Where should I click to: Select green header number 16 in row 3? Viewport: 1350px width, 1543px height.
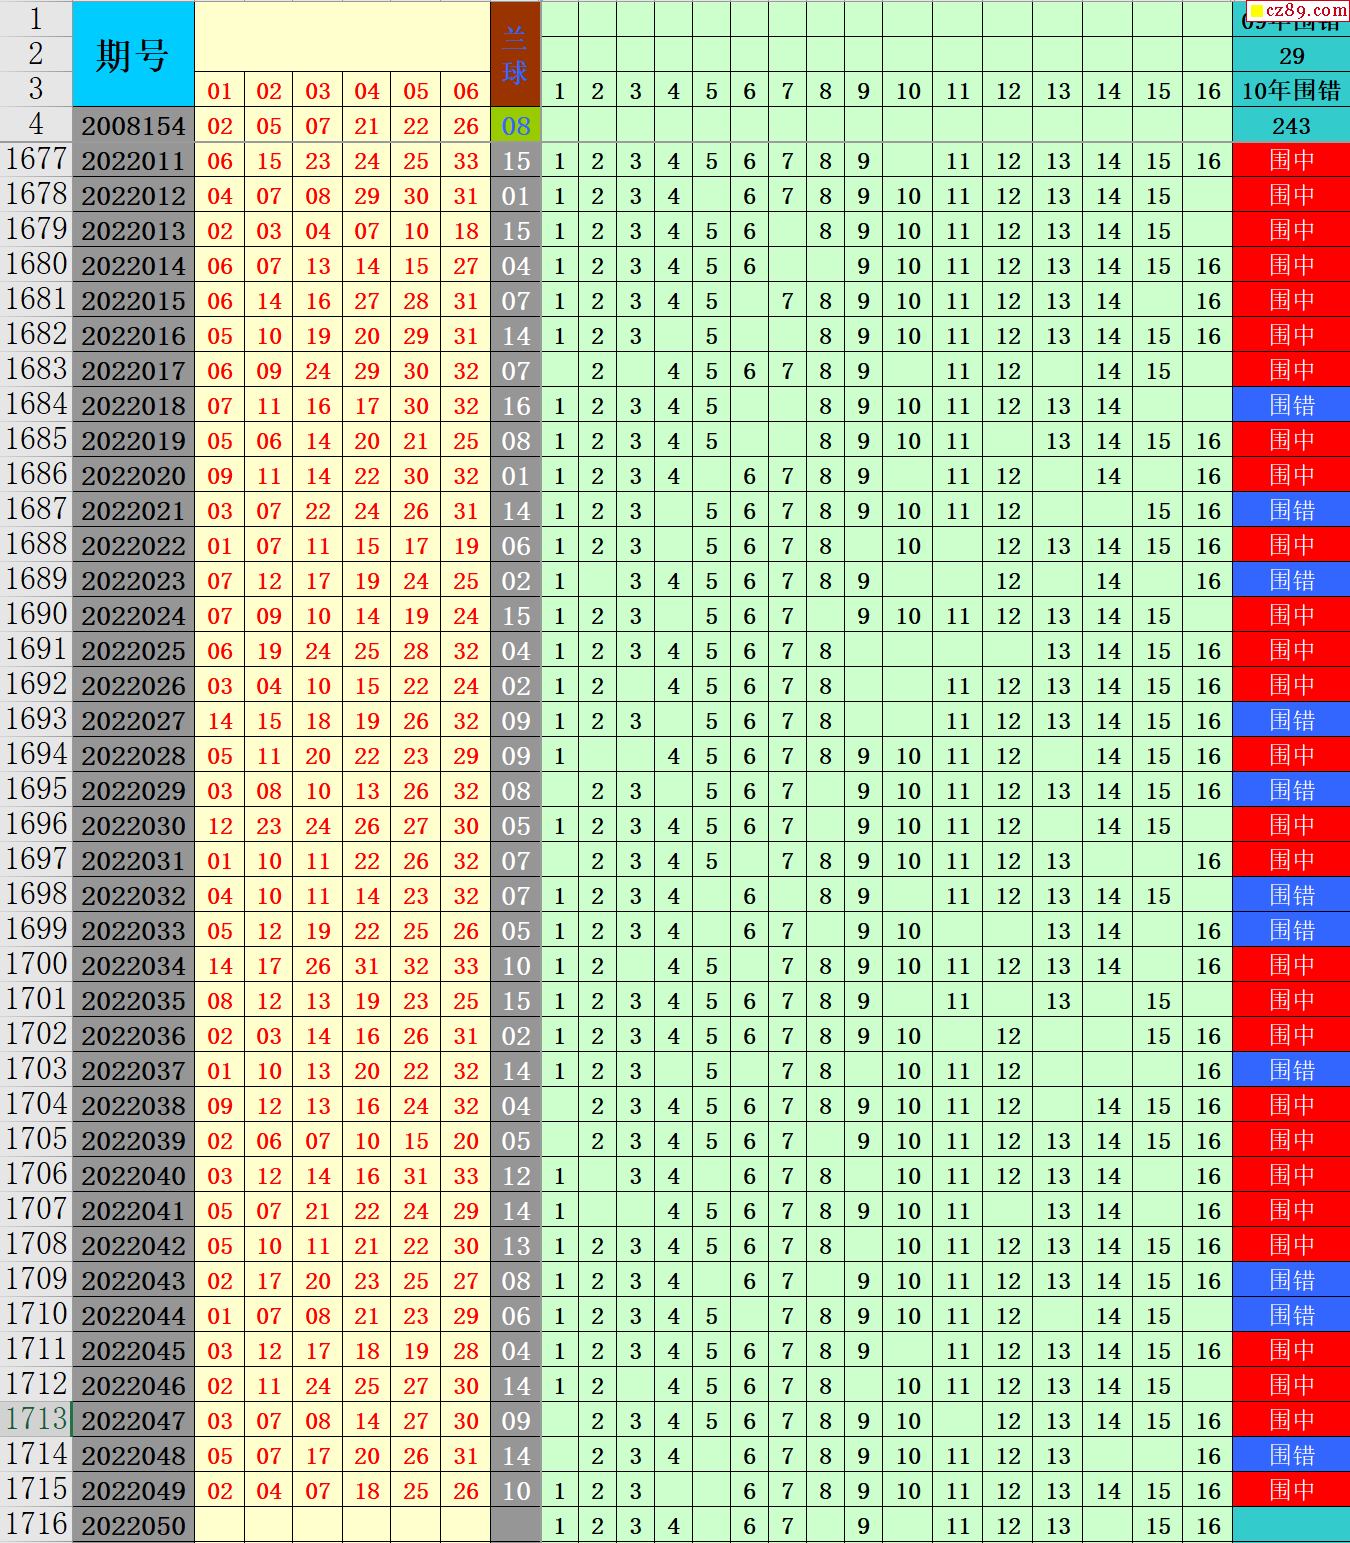(1208, 91)
